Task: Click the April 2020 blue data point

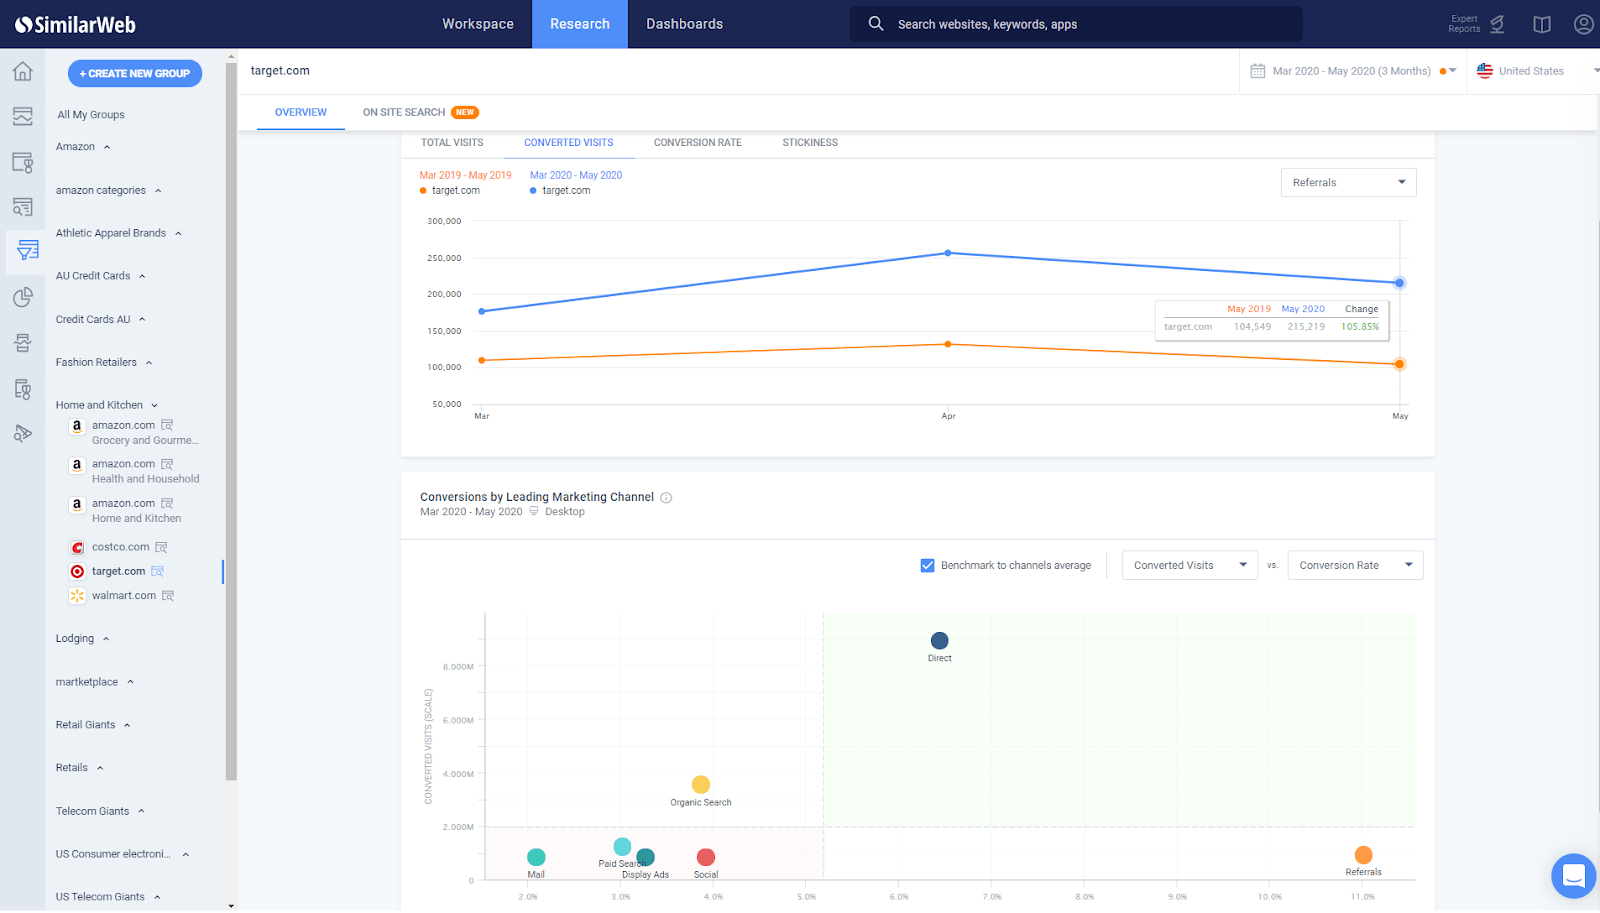Action: [948, 254]
